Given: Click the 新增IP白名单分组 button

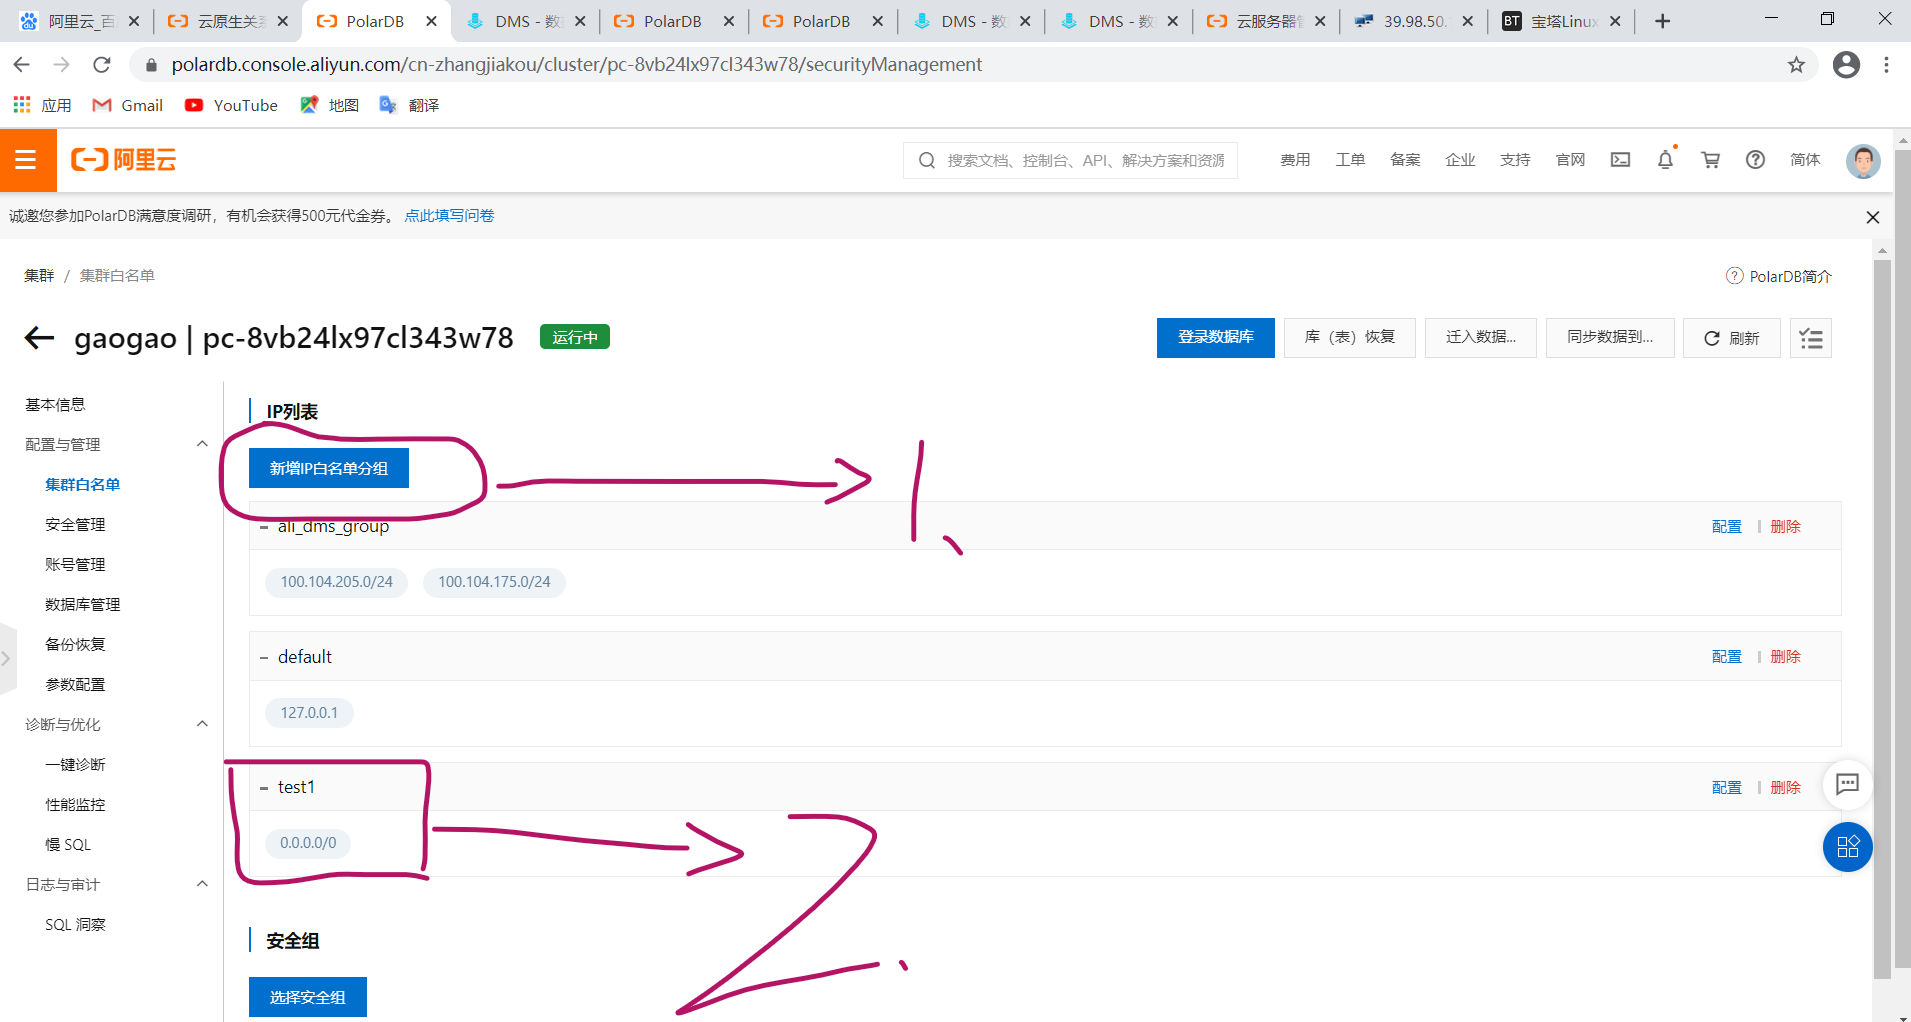Looking at the screenshot, I should pyautogui.click(x=328, y=468).
